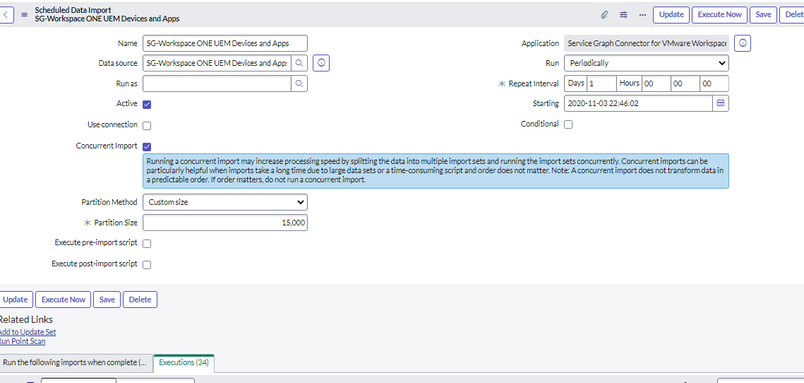Screen dimensions: 804x383
Task: Click the Save button in the header
Action: (763, 15)
